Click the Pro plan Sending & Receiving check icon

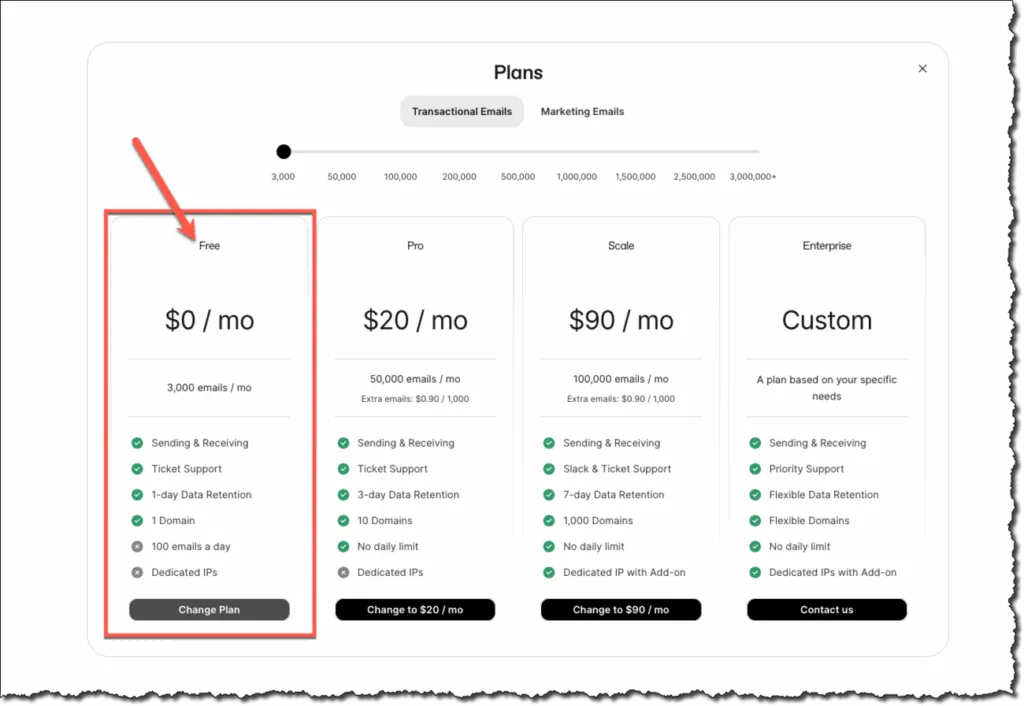click(x=343, y=443)
